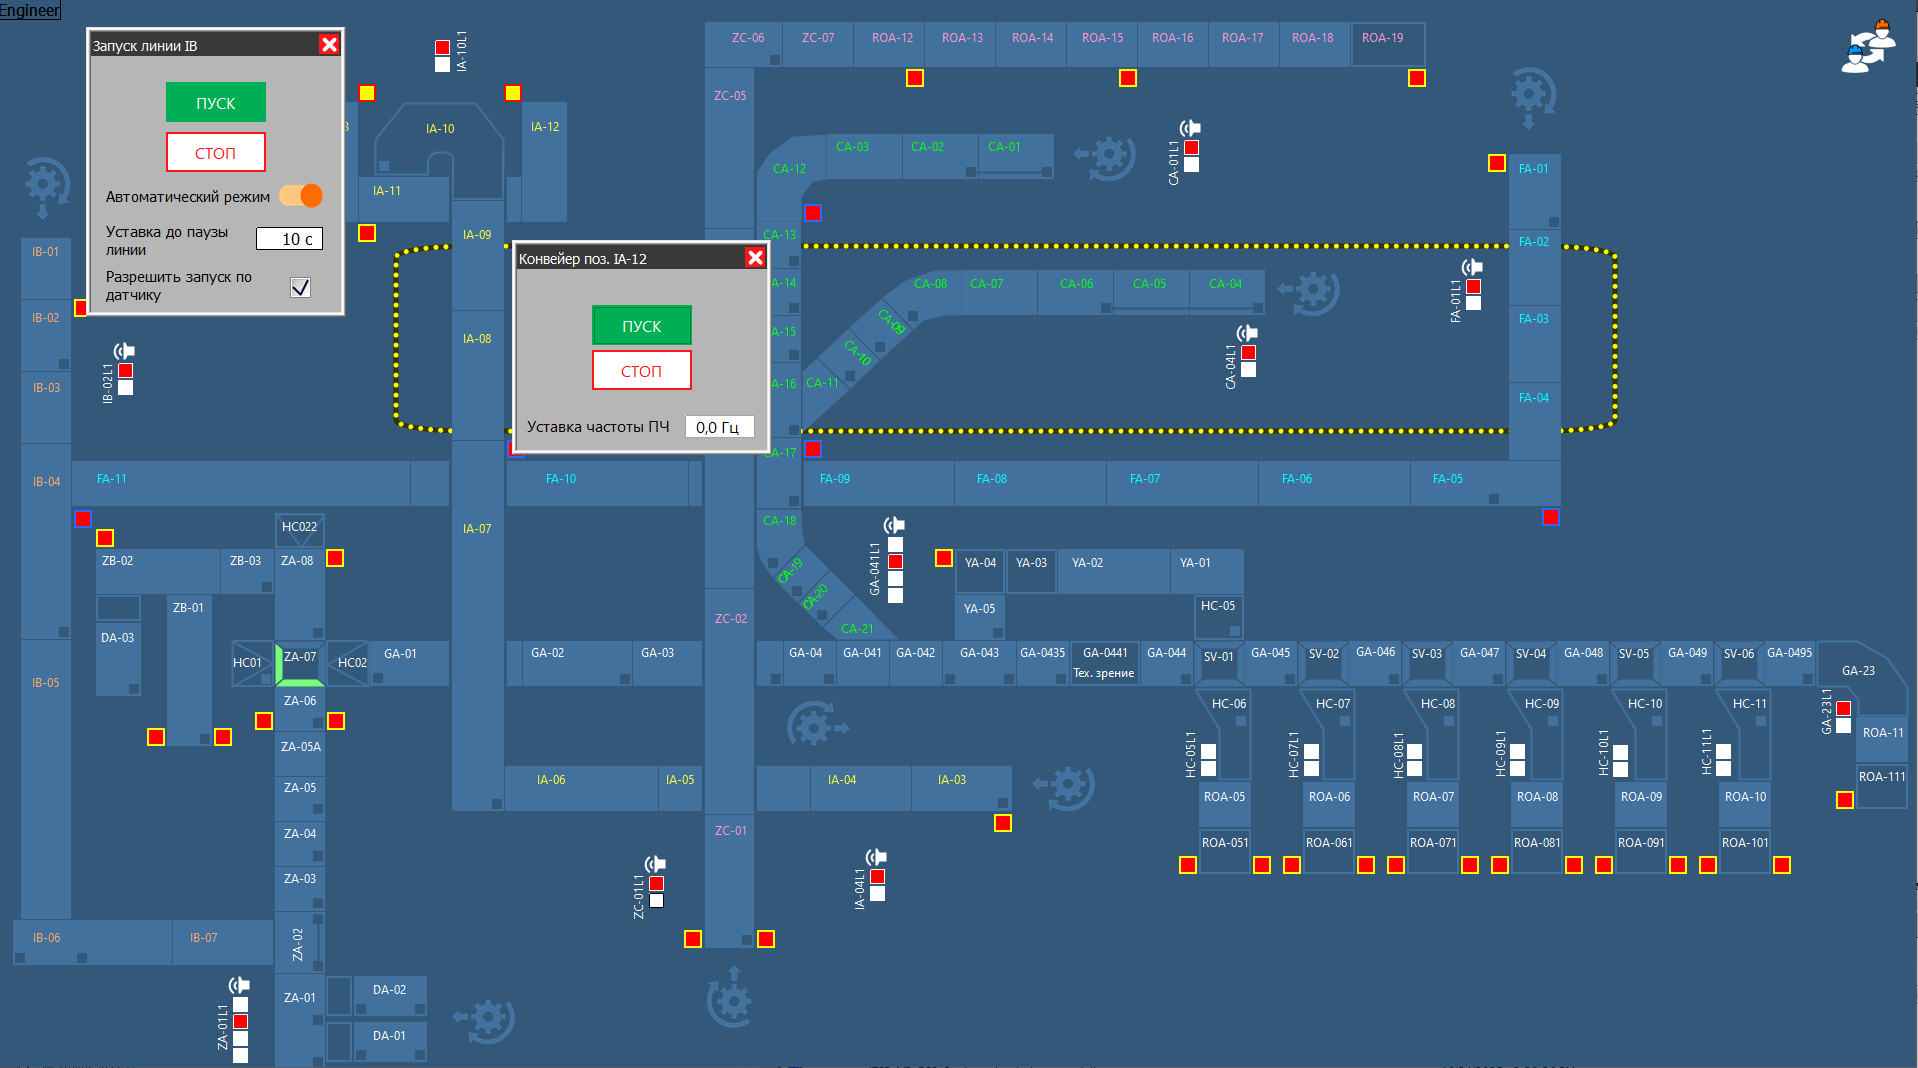1918x1068 pixels.
Task: Close the Конвейер поз. IA-12 dialog
Action: (755, 258)
